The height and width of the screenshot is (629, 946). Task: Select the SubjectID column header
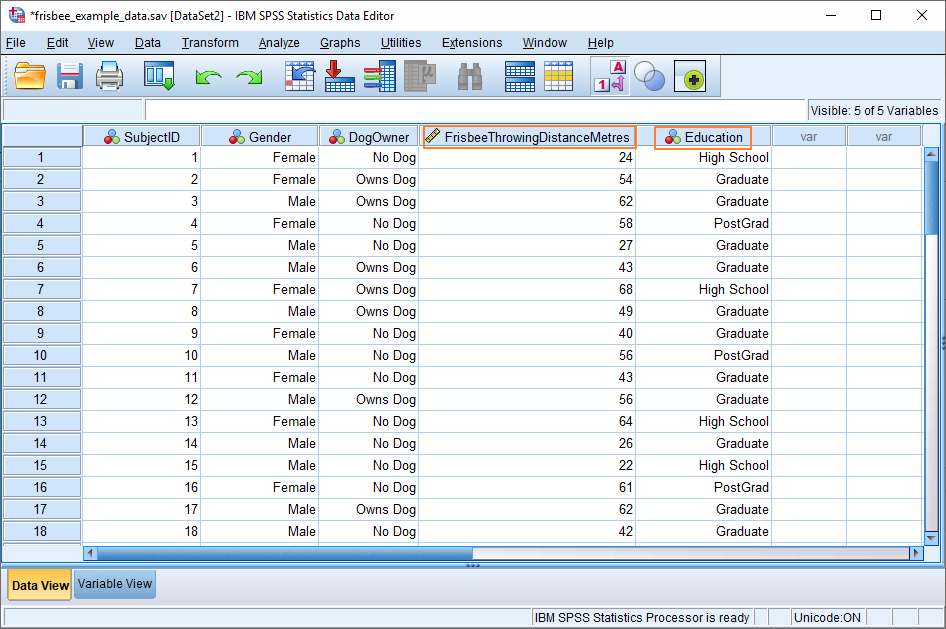pos(142,137)
